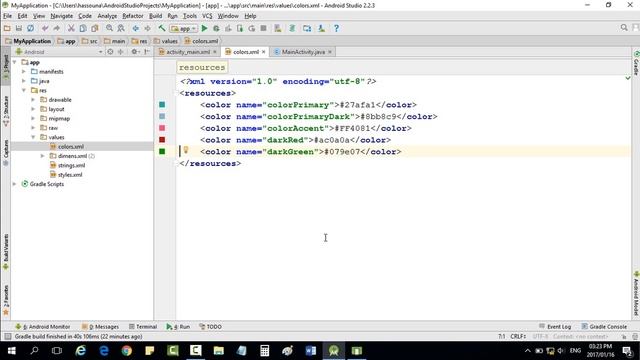
Task: Open Calculator from the taskbar
Action: point(264,351)
